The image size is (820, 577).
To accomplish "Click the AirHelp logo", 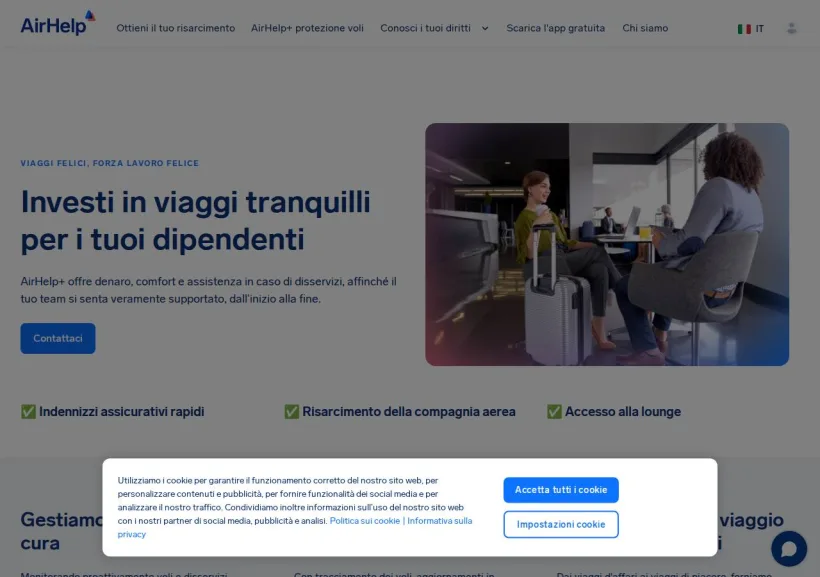I will (58, 23).
